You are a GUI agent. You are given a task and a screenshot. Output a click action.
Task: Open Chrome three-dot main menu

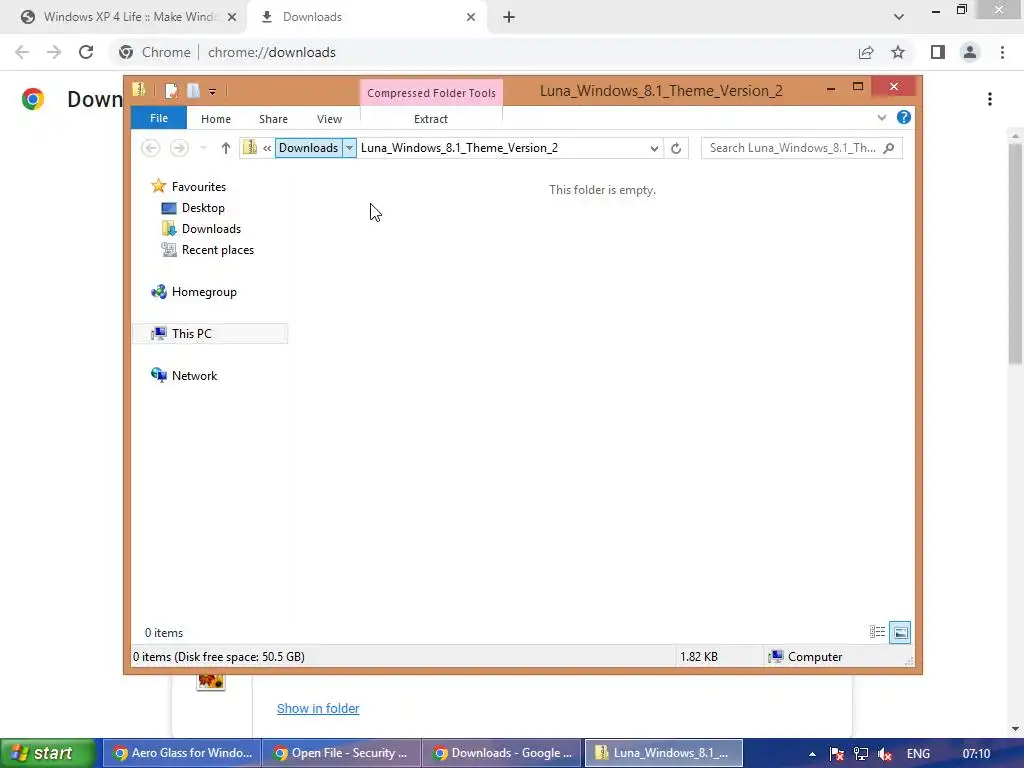pyautogui.click(x=1002, y=52)
